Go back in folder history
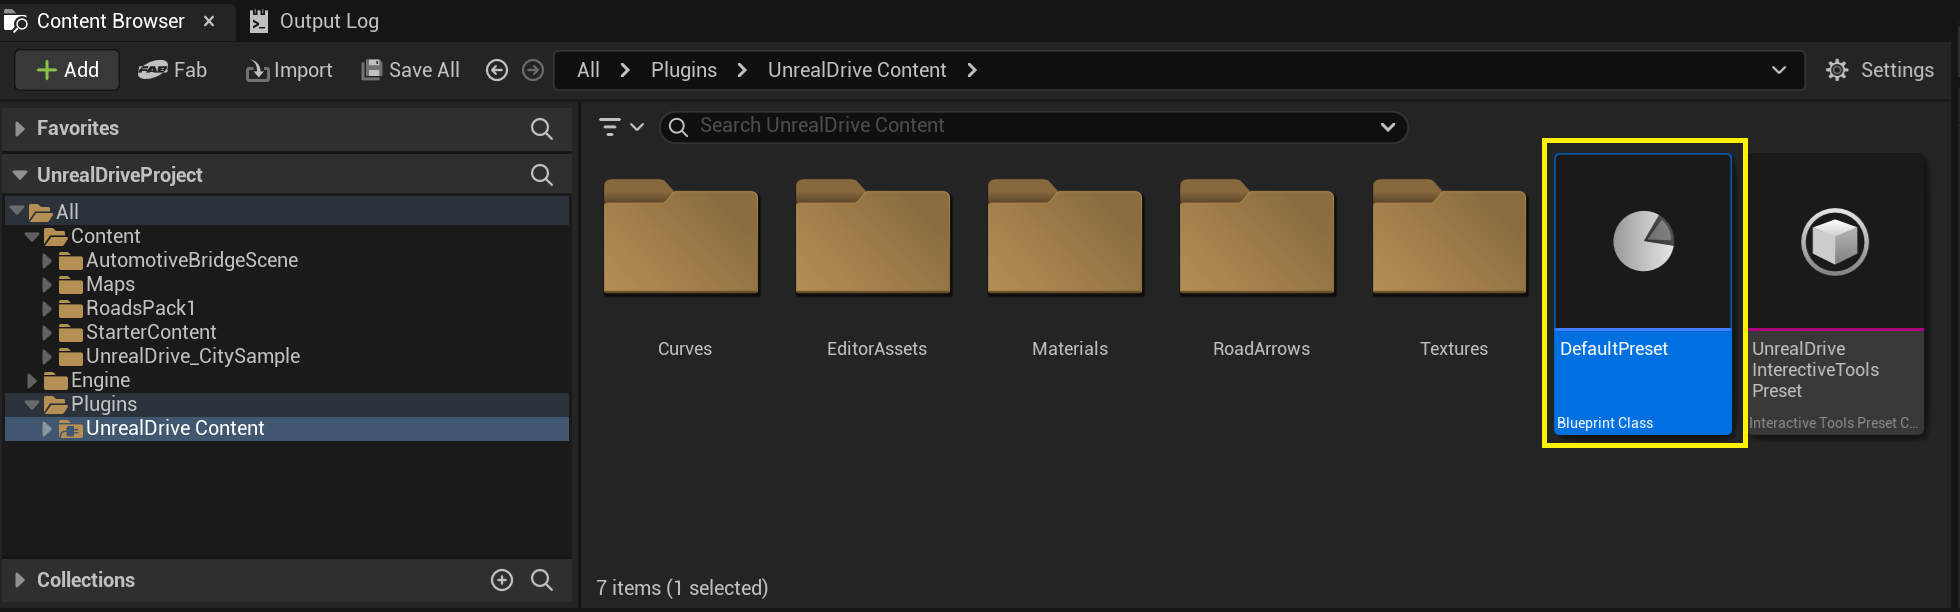 pyautogui.click(x=497, y=70)
